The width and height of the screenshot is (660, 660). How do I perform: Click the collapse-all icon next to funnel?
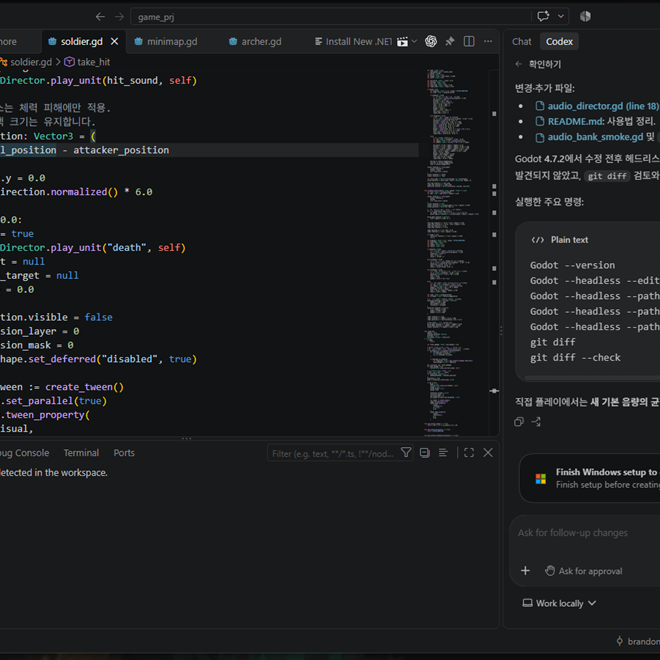[x=425, y=453]
